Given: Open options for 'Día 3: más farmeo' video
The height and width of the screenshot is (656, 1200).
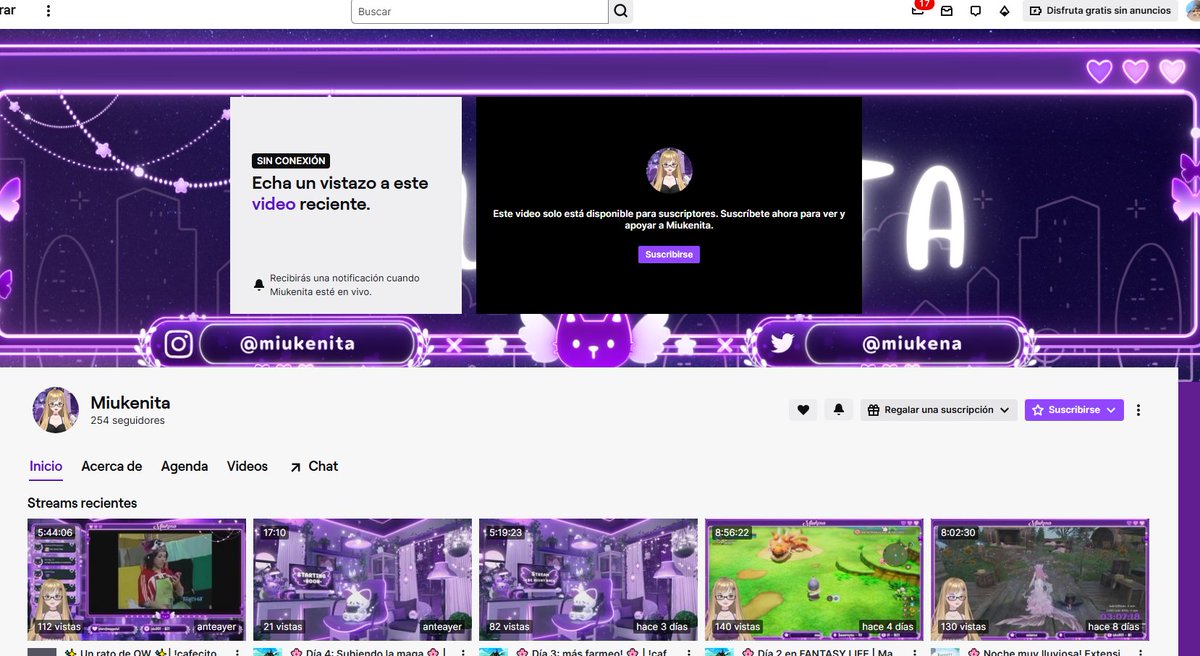Looking at the screenshot, I should click(x=689, y=652).
